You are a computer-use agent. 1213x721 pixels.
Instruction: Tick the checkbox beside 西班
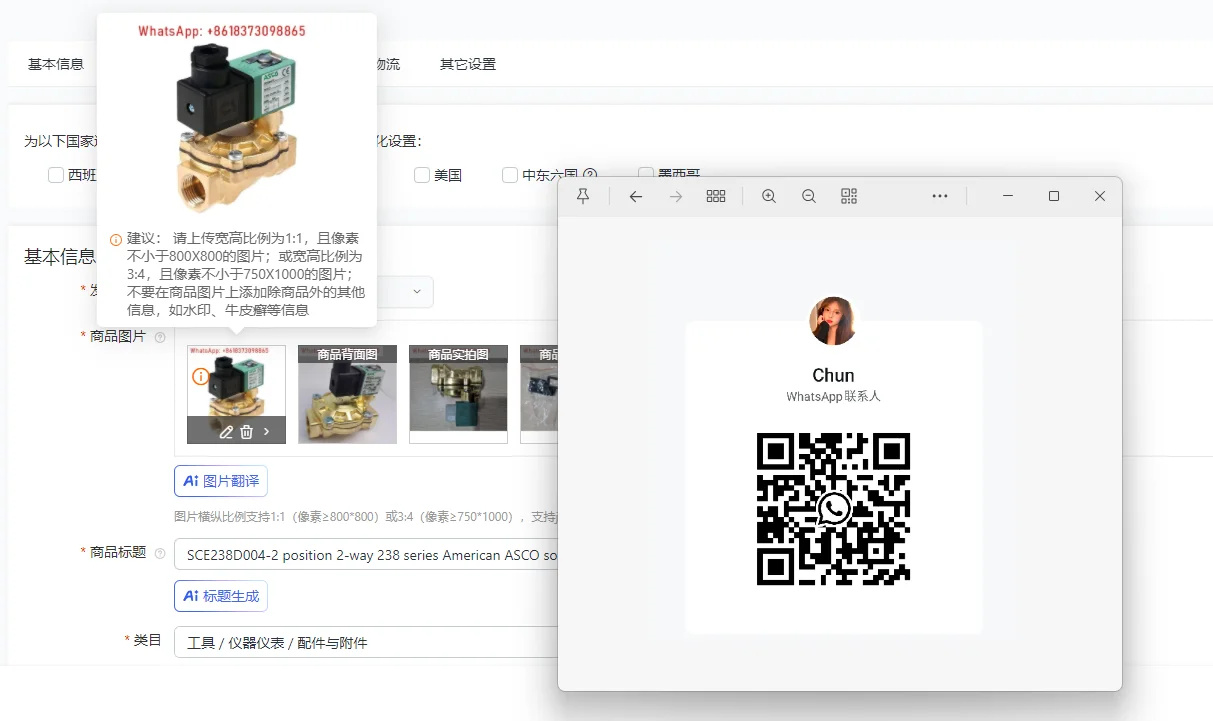click(56, 176)
